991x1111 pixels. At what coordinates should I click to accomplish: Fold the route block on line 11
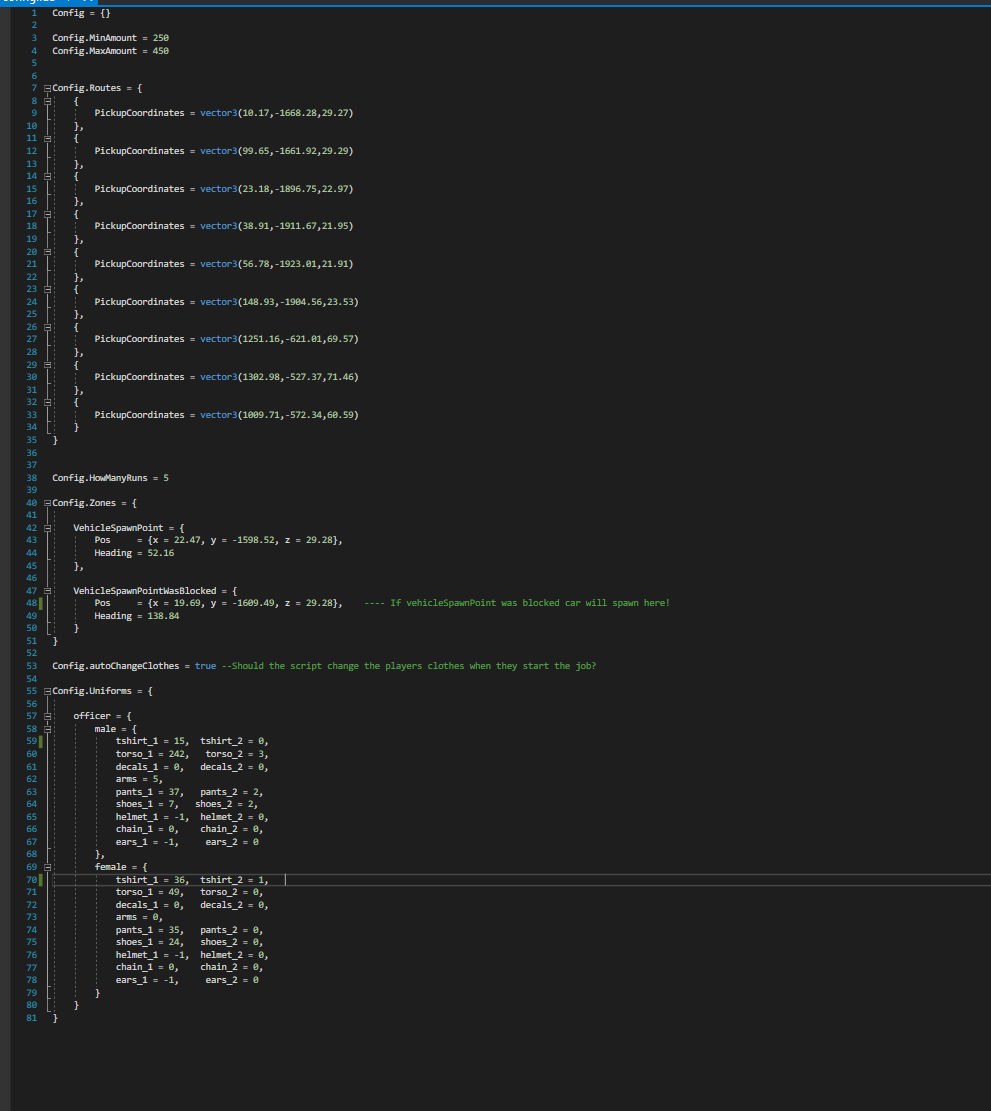pos(47,139)
